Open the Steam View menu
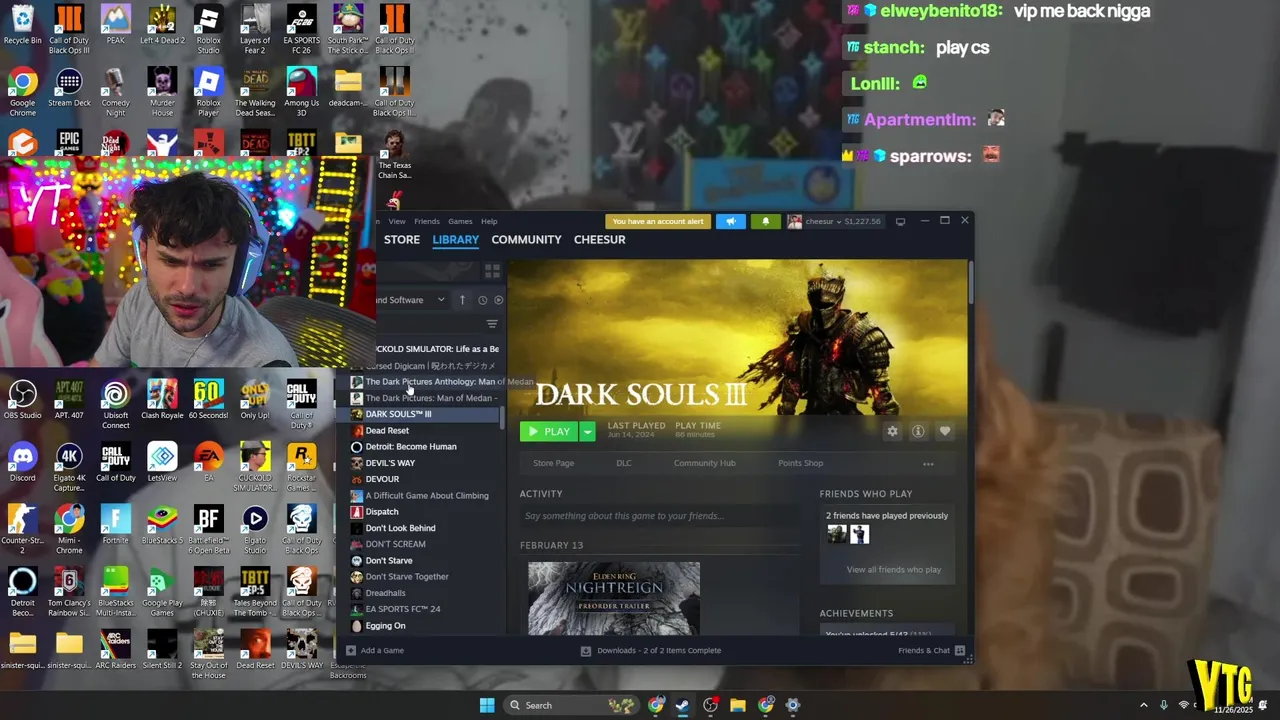The width and height of the screenshot is (1280, 720). point(397,221)
